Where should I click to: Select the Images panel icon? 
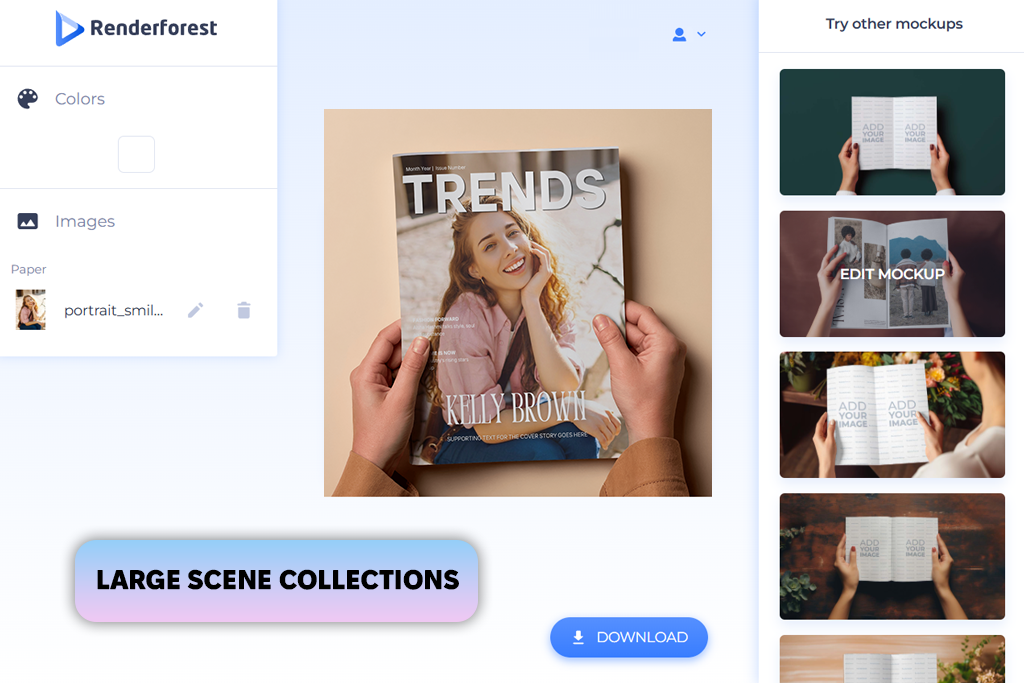coord(27,221)
